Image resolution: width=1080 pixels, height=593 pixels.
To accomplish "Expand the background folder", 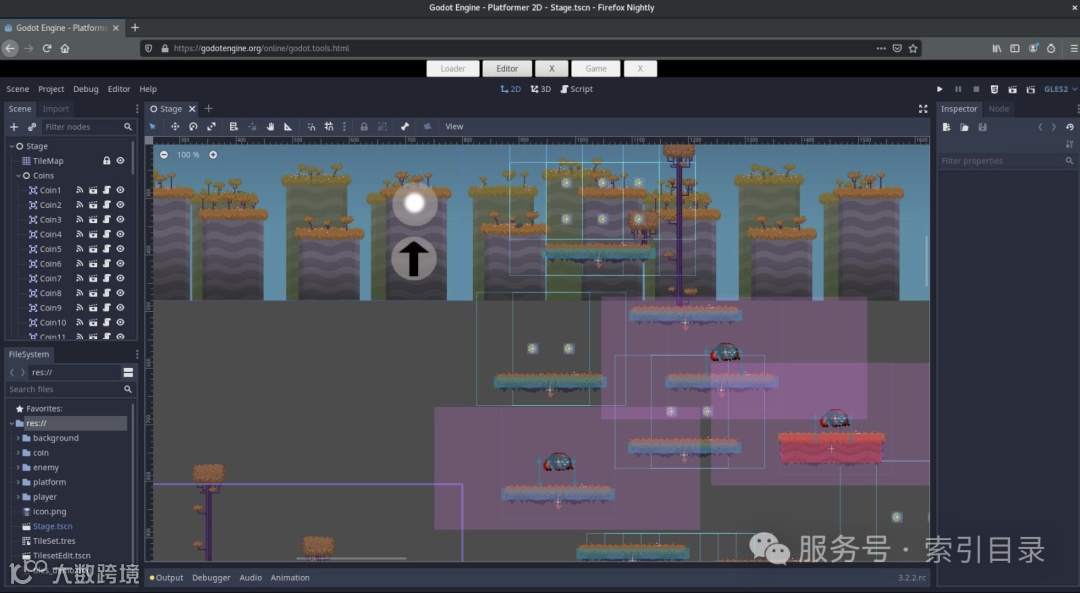I will coord(18,438).
